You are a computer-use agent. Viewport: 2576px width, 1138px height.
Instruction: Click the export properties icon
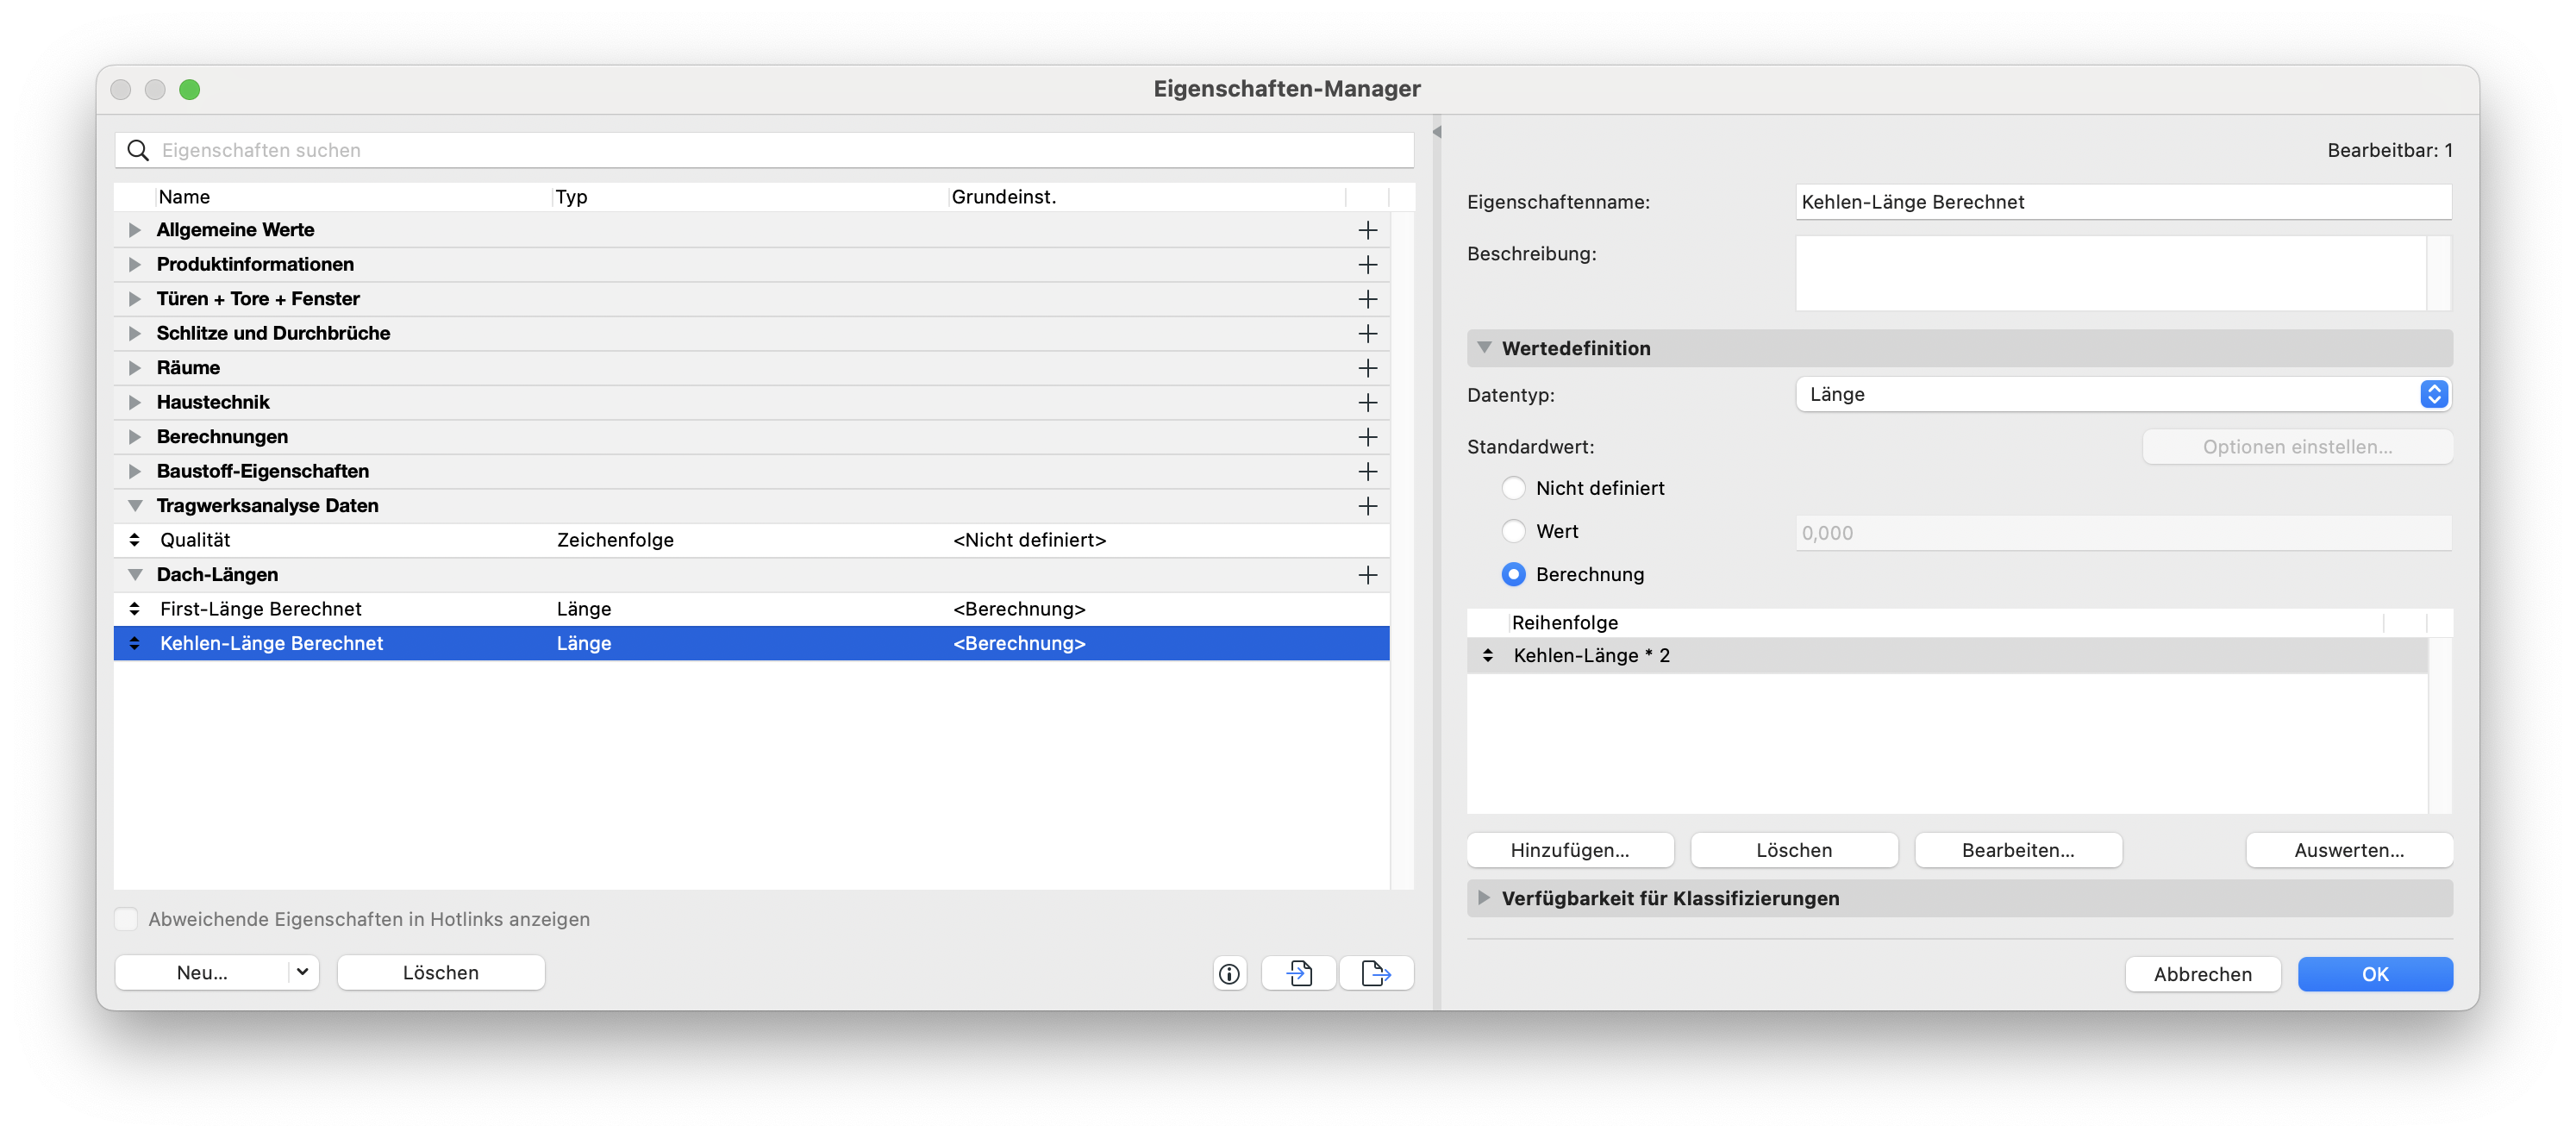[x=1376, y=973]
